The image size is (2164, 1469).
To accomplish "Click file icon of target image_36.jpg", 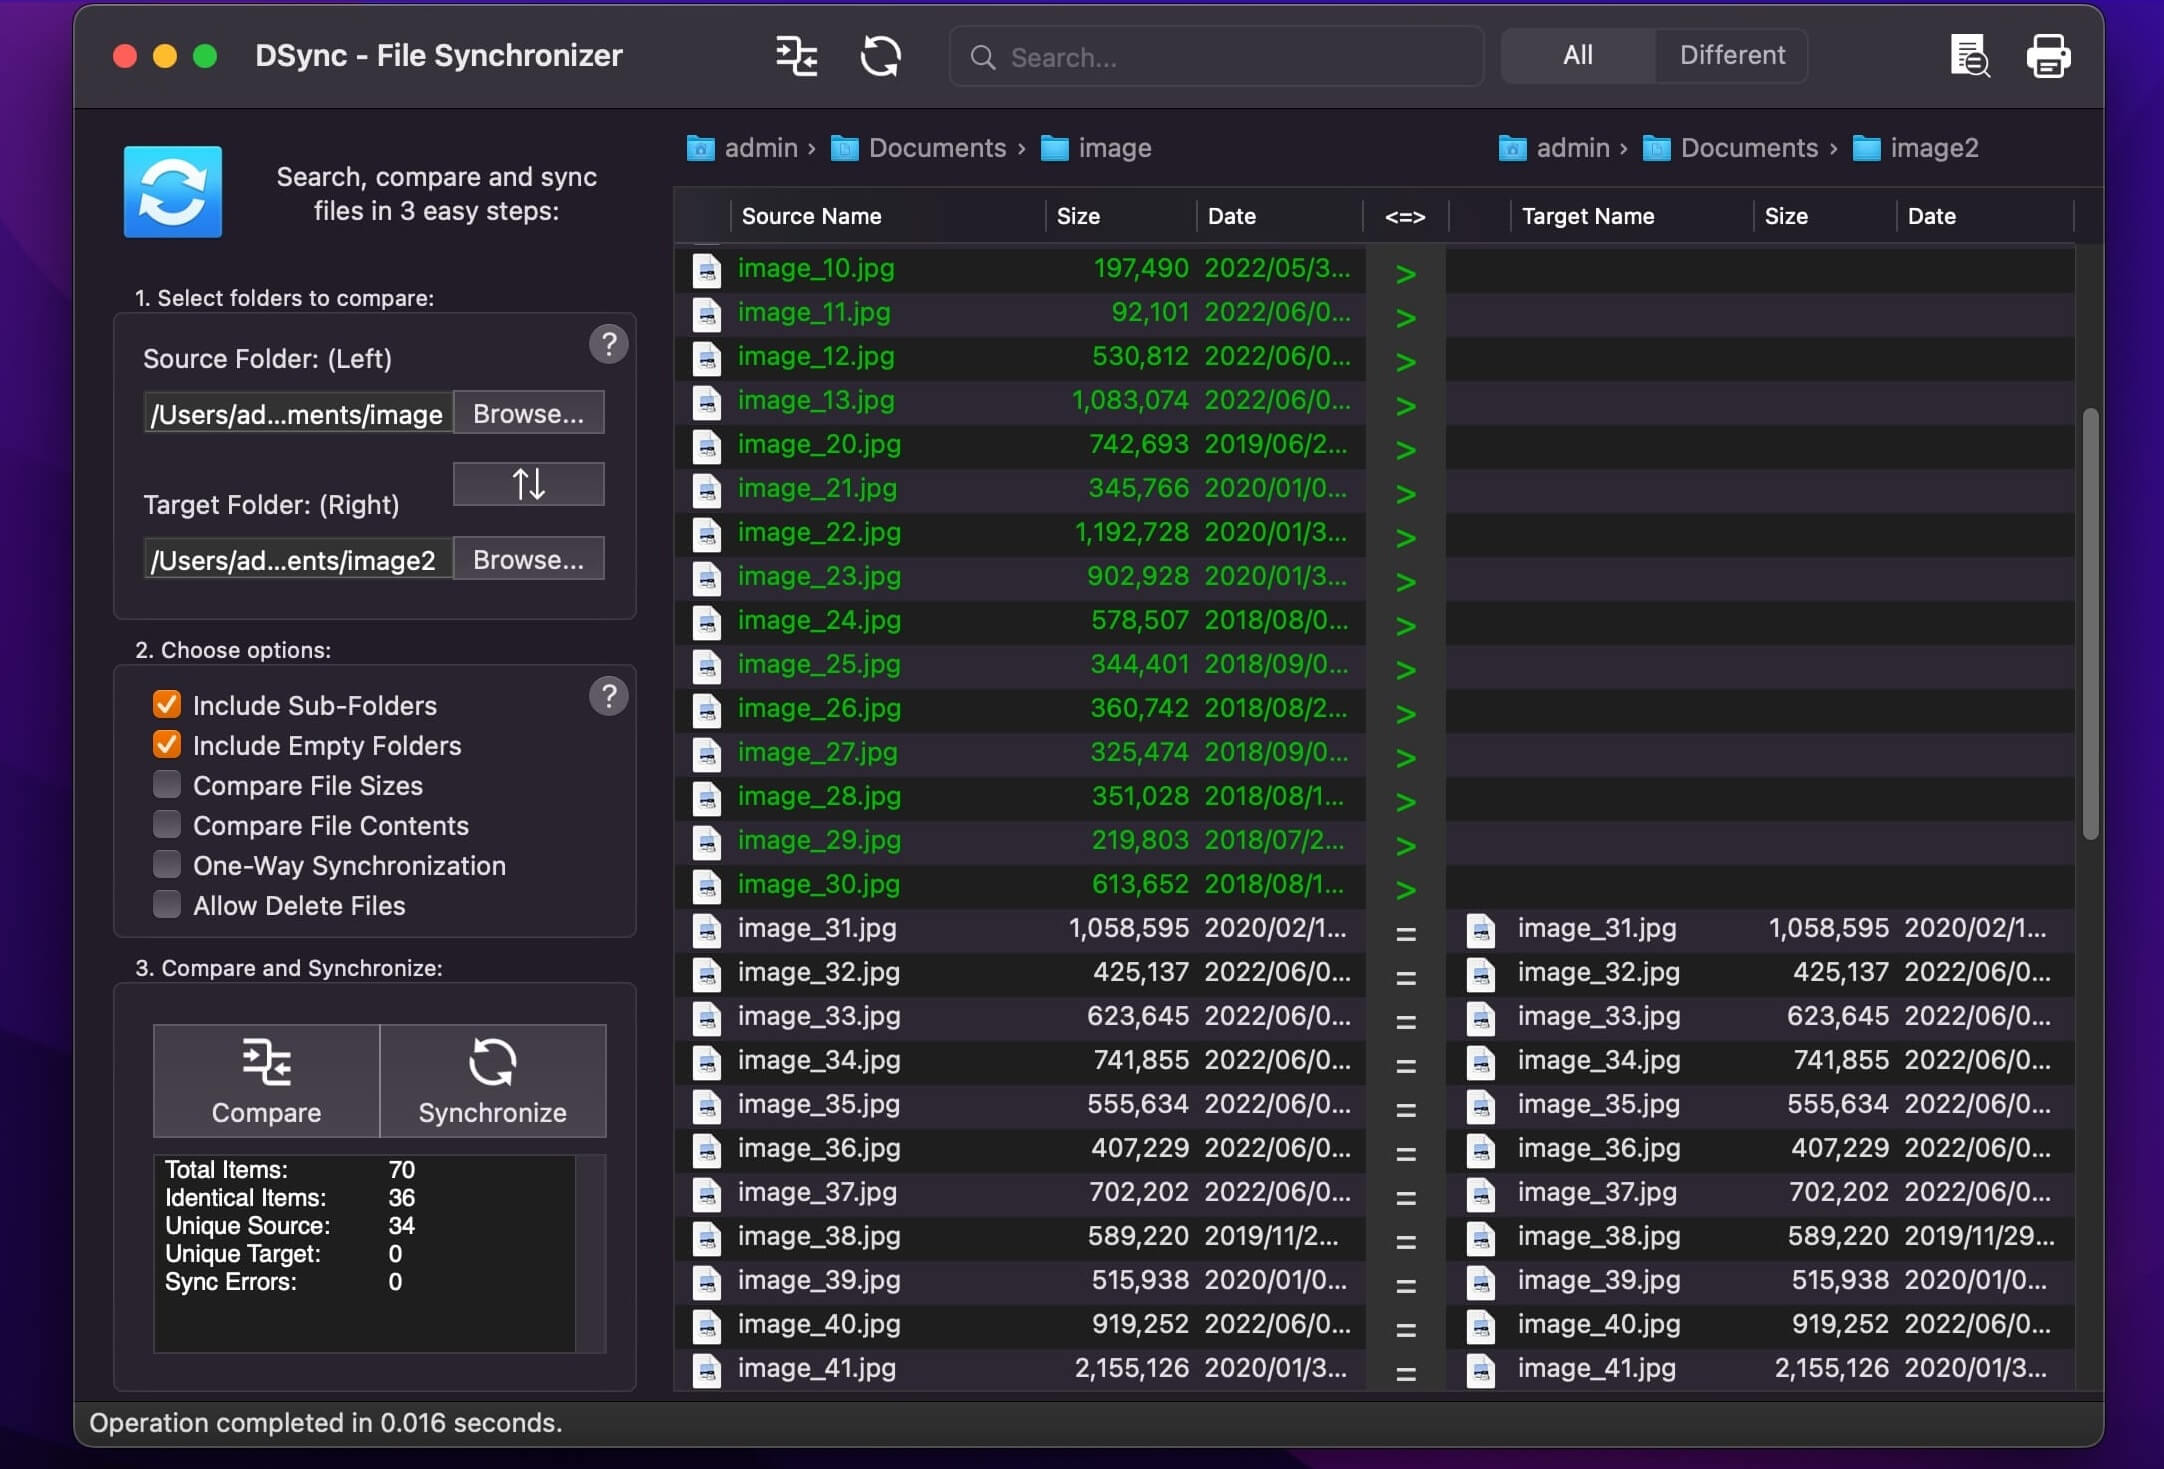I will (1481, 1150).
